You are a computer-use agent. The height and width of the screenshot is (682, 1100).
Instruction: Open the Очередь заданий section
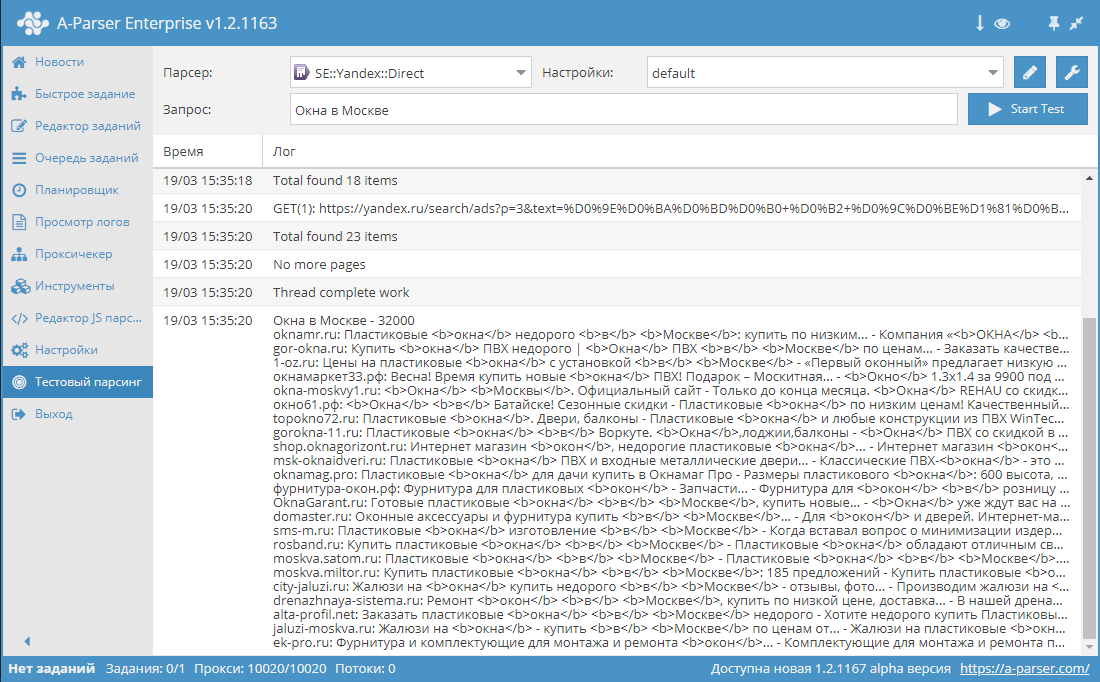[x=75, y=157]
